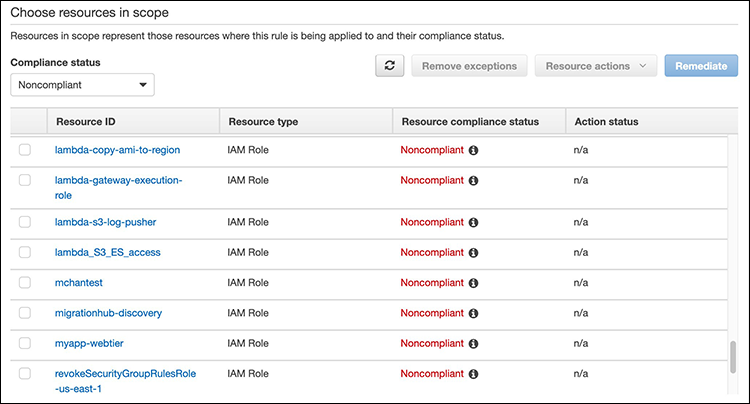Image resolution: width=750 pixels, height=404 pixels.
Task: Click info icon for lambda-s3-log-pusher status
Action: (x=473, y=222)
